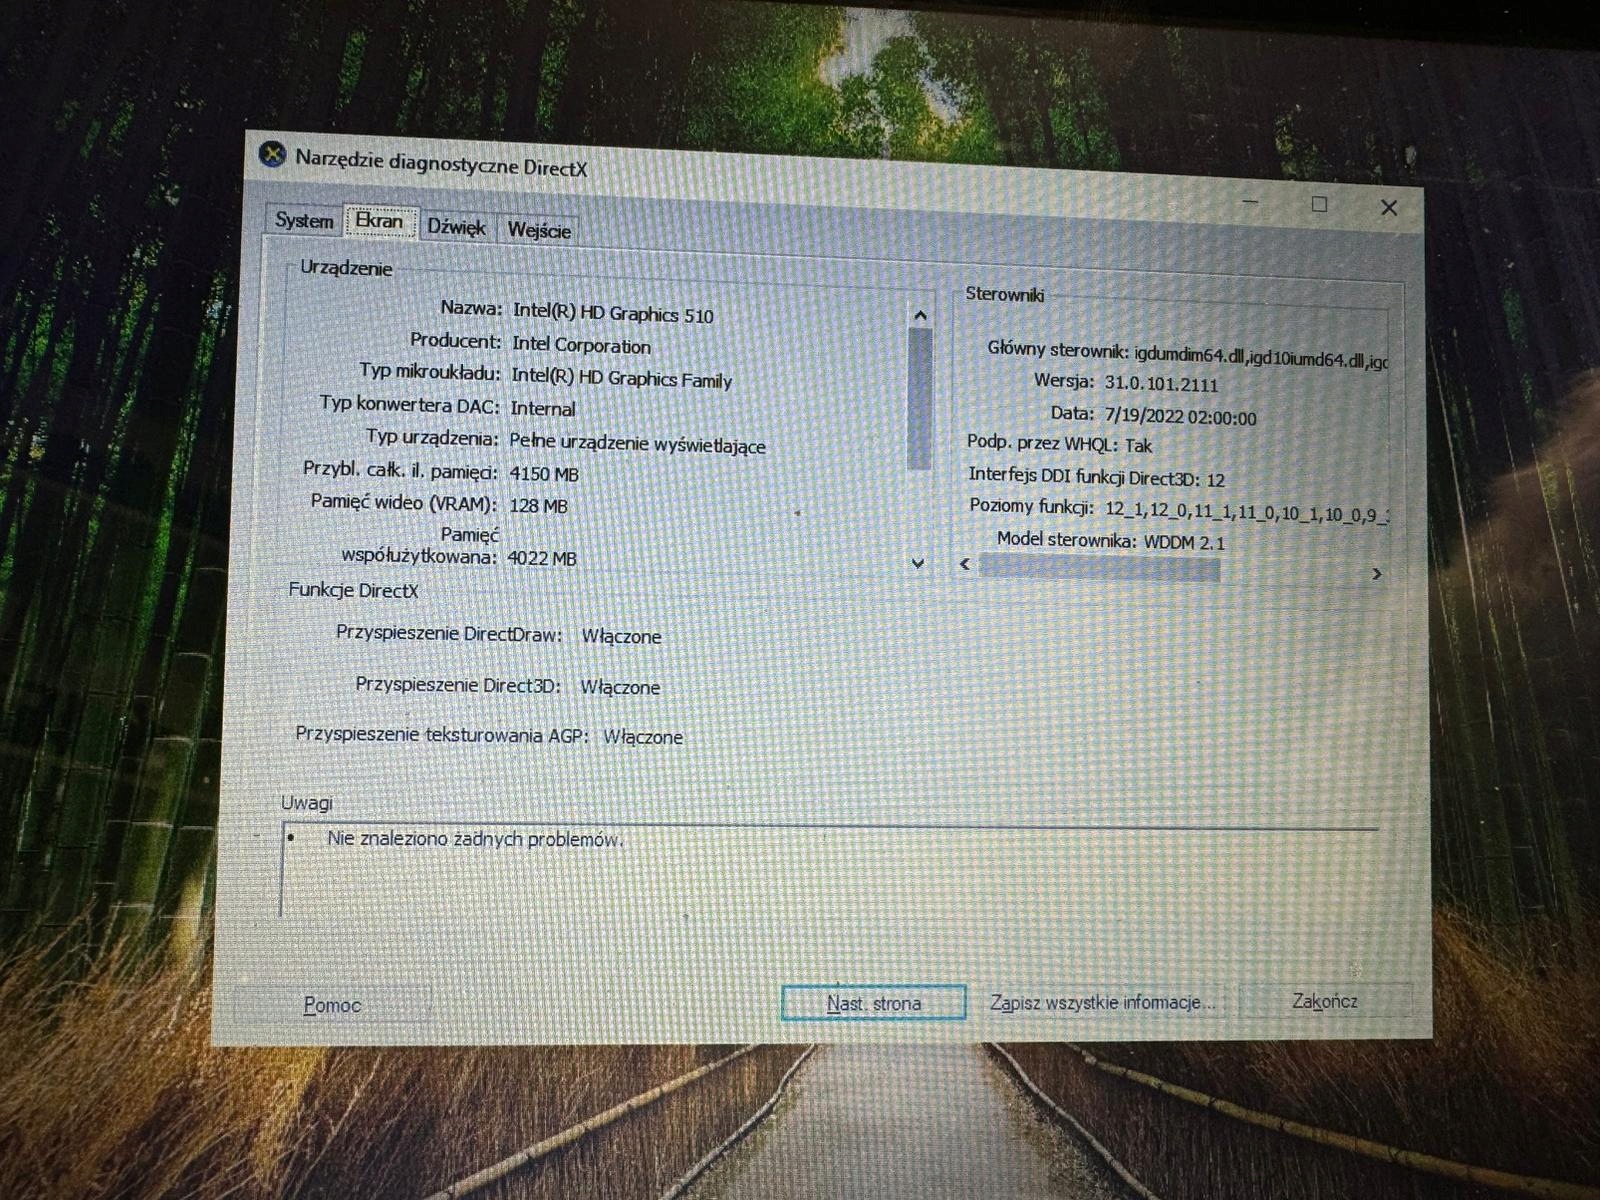Minimize the DirectX diagnostic window

click(1251, 201)
